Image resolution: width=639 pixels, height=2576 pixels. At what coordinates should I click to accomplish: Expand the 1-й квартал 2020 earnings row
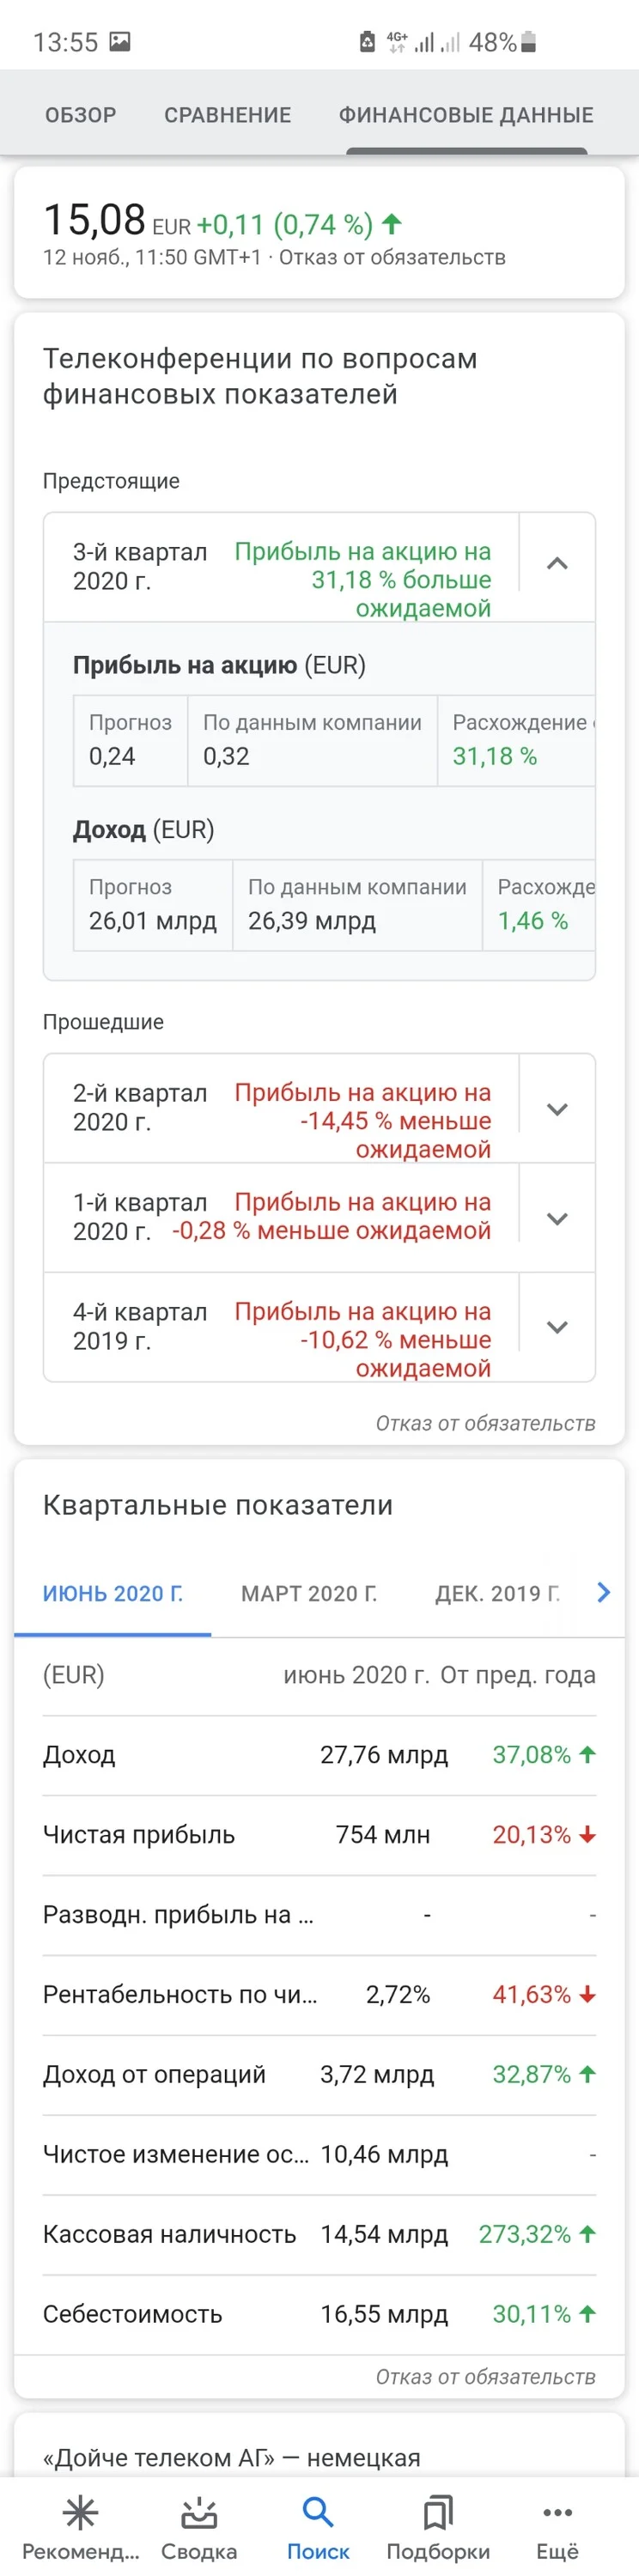(557, 1218)
